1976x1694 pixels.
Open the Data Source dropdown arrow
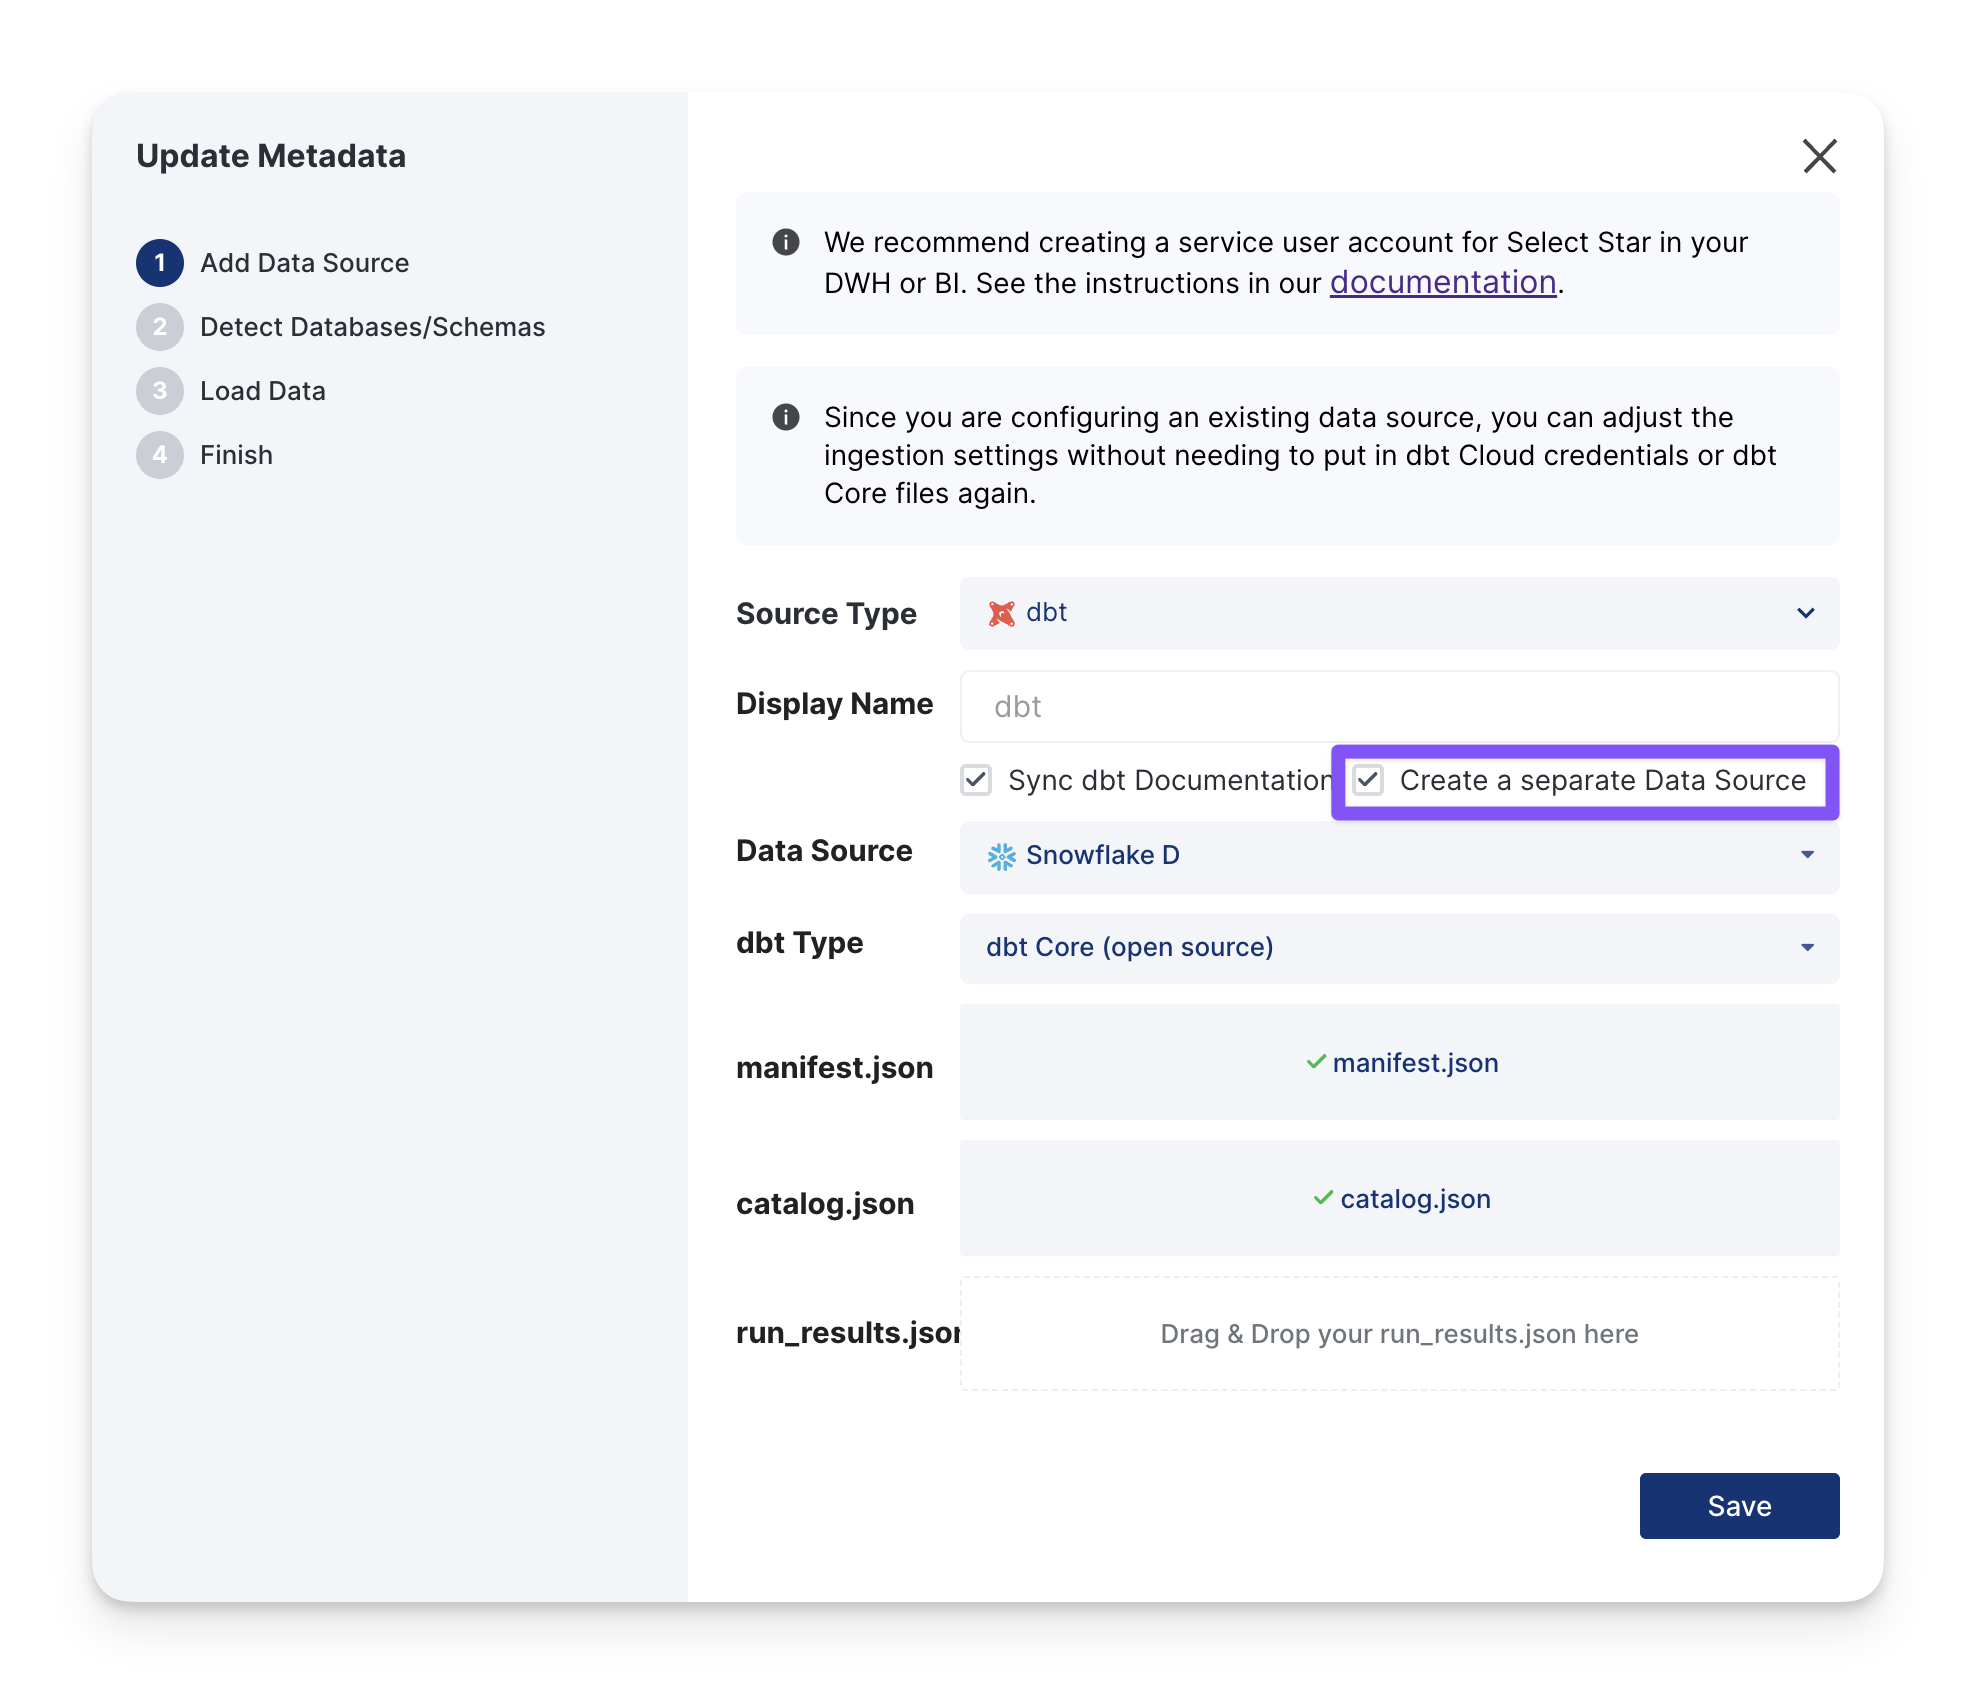tap(1807, 855)
